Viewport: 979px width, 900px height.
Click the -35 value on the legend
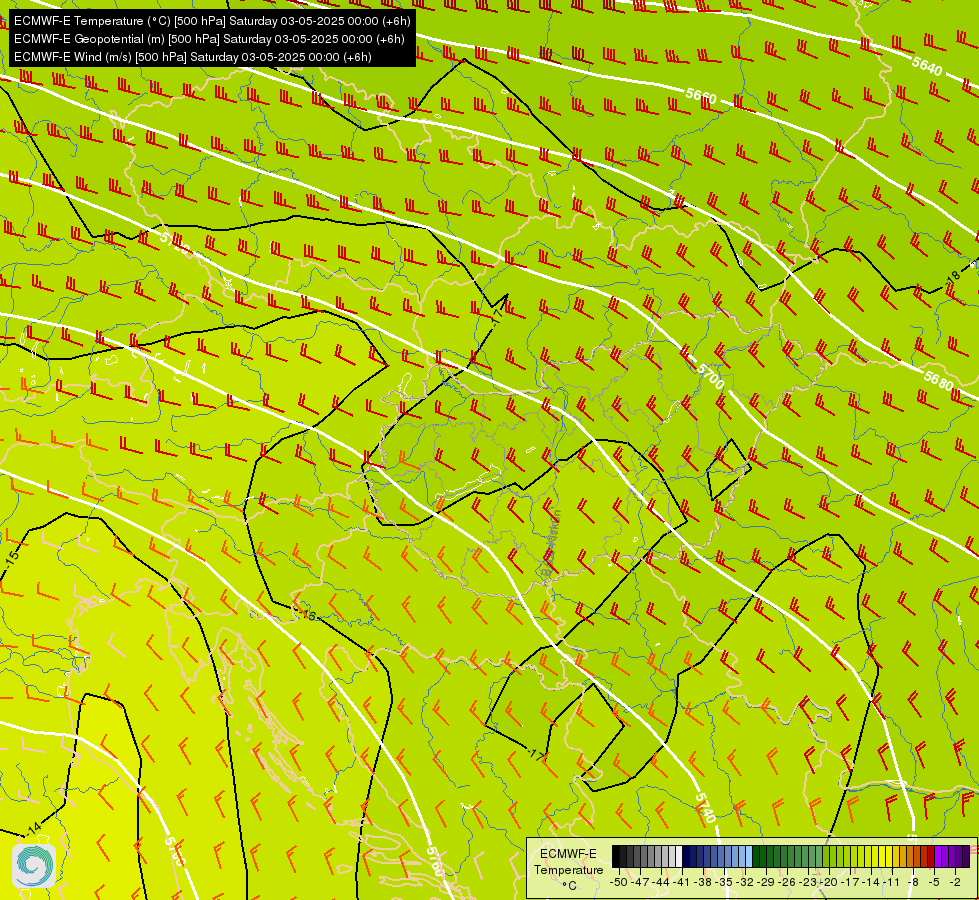724,882
